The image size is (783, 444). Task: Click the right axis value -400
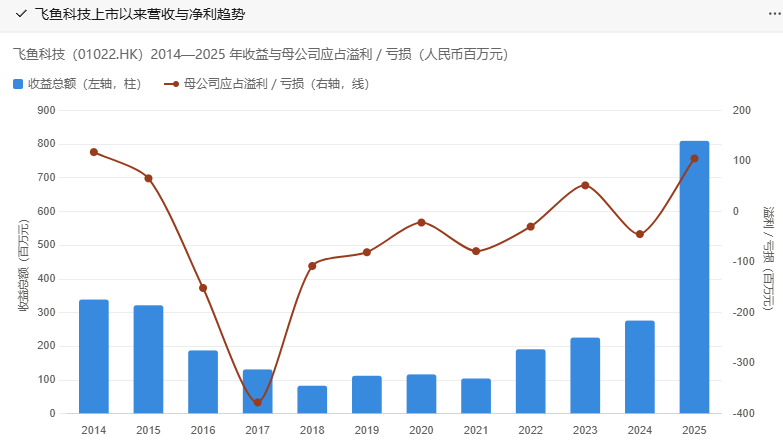coord(744,414)
